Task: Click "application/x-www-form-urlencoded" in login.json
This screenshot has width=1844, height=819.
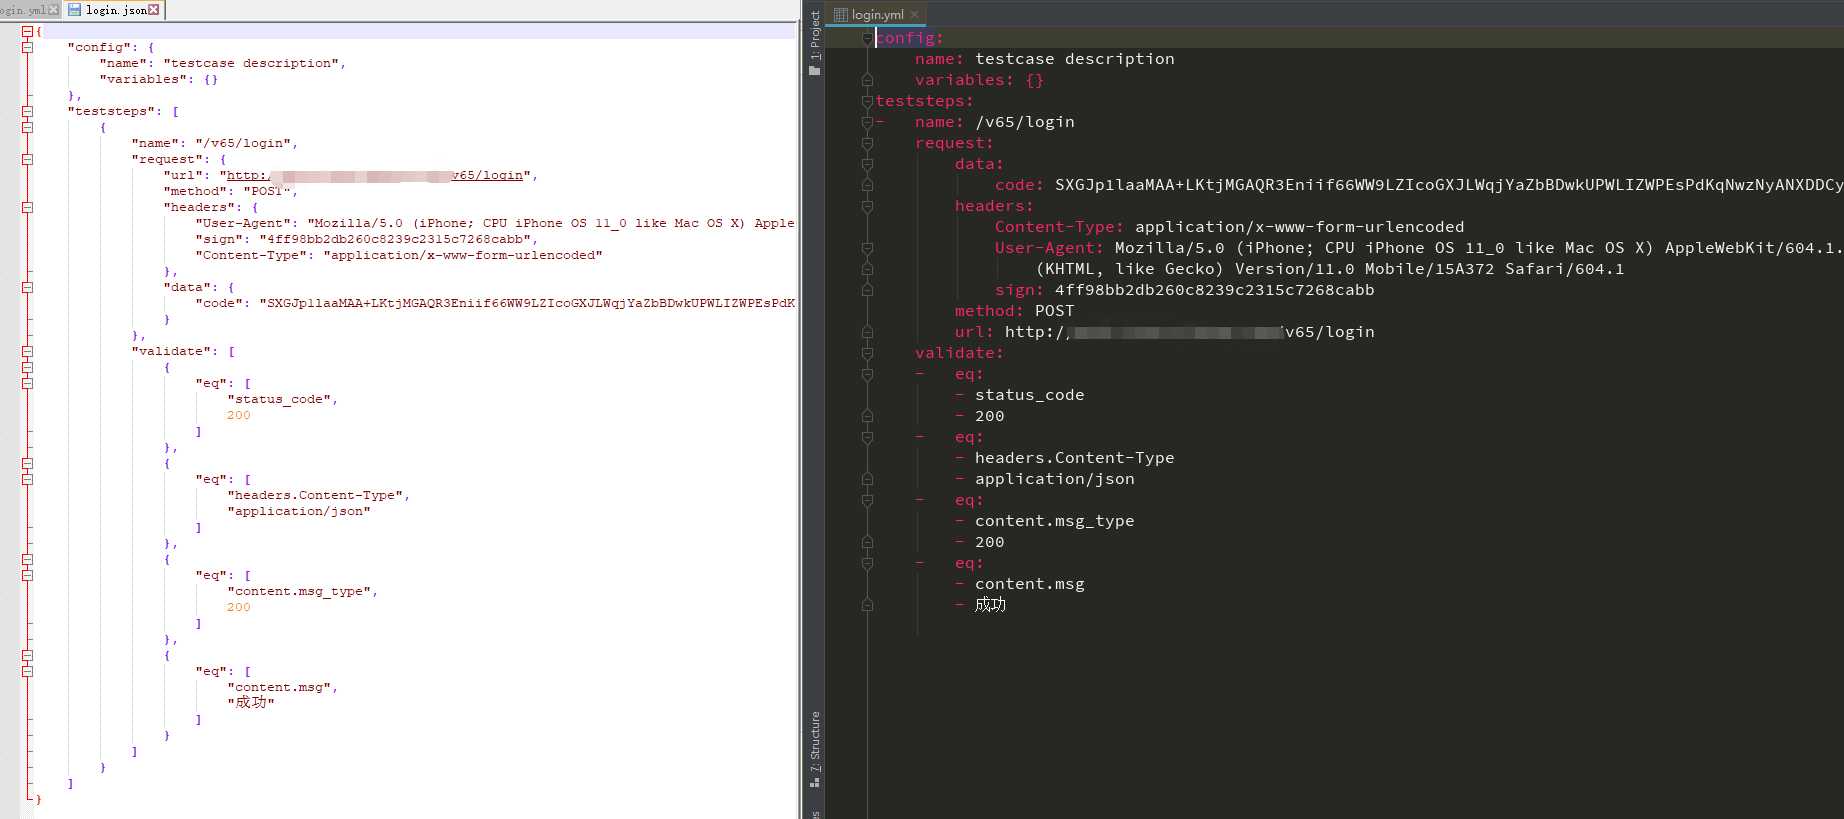Action: [463, 255]
